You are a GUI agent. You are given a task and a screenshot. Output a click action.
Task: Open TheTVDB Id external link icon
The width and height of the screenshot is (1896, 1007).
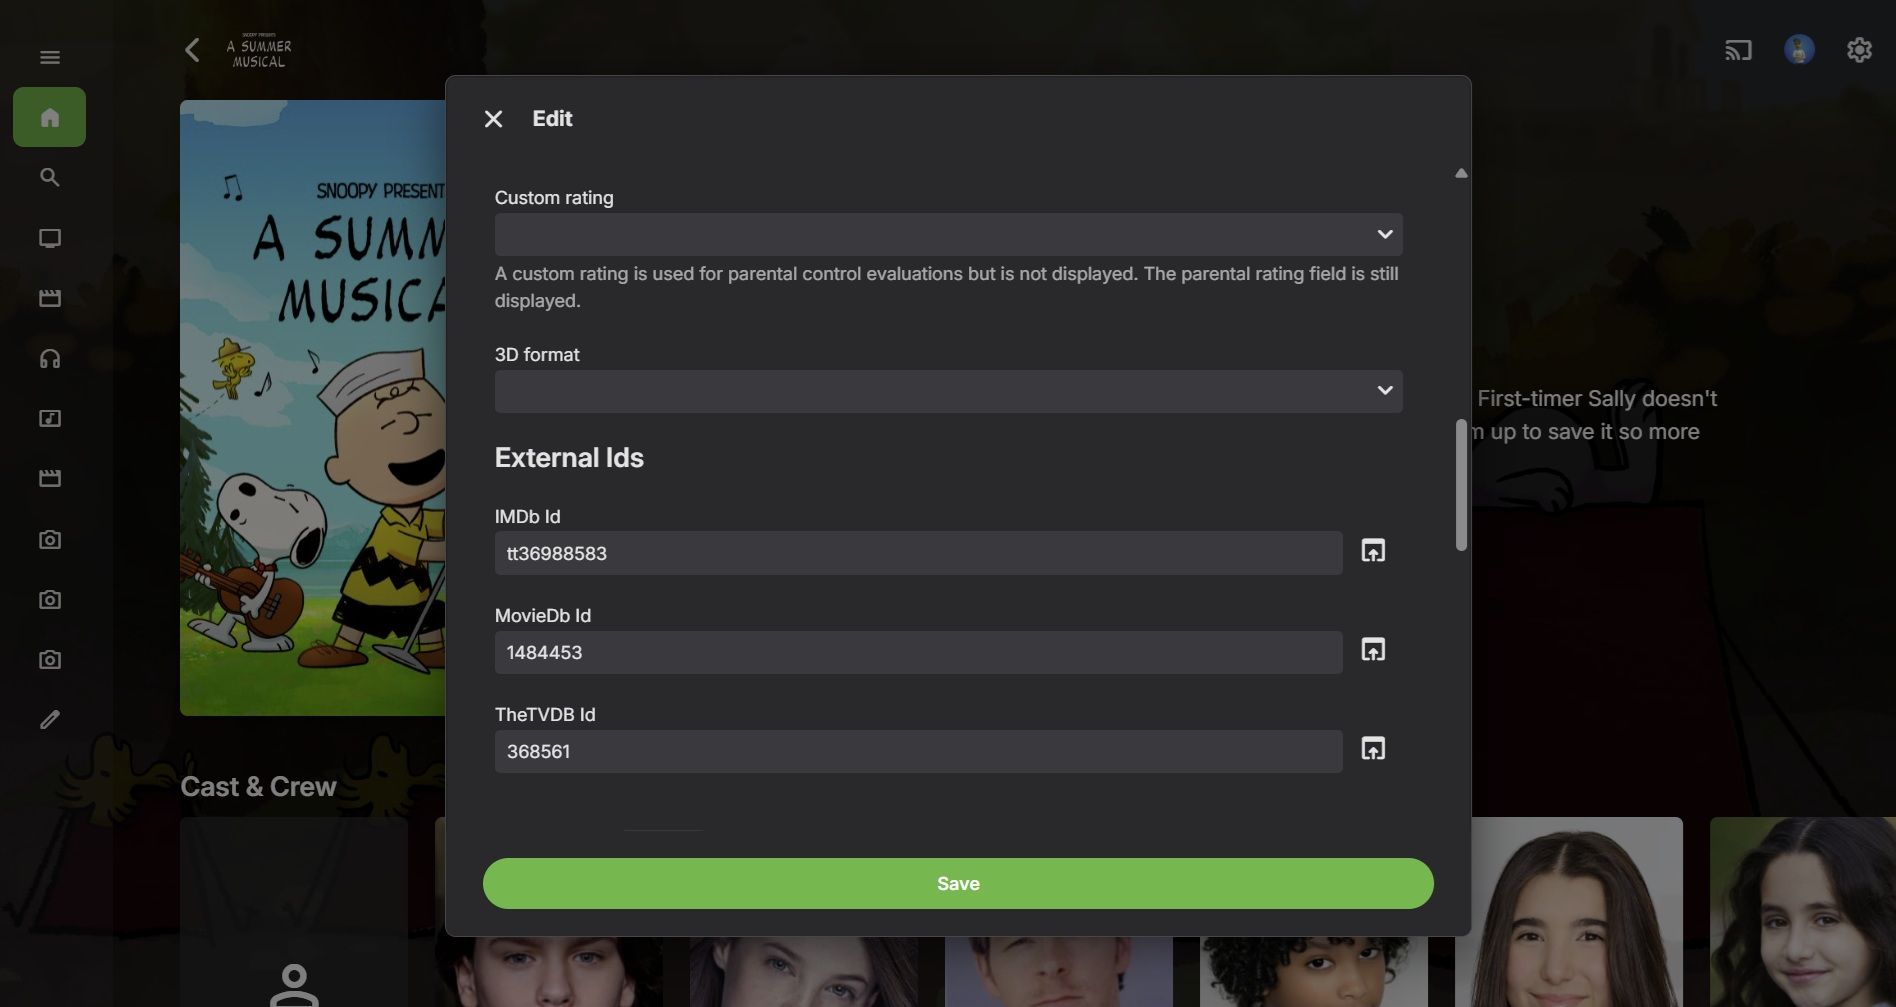point(1373,749)
